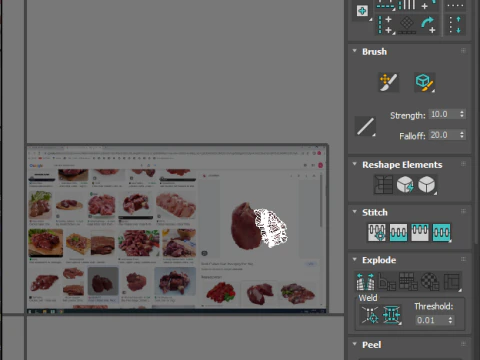Click the Relax Until Flat cube icon with lightning
480x360 pixels.
pos(405,185)
